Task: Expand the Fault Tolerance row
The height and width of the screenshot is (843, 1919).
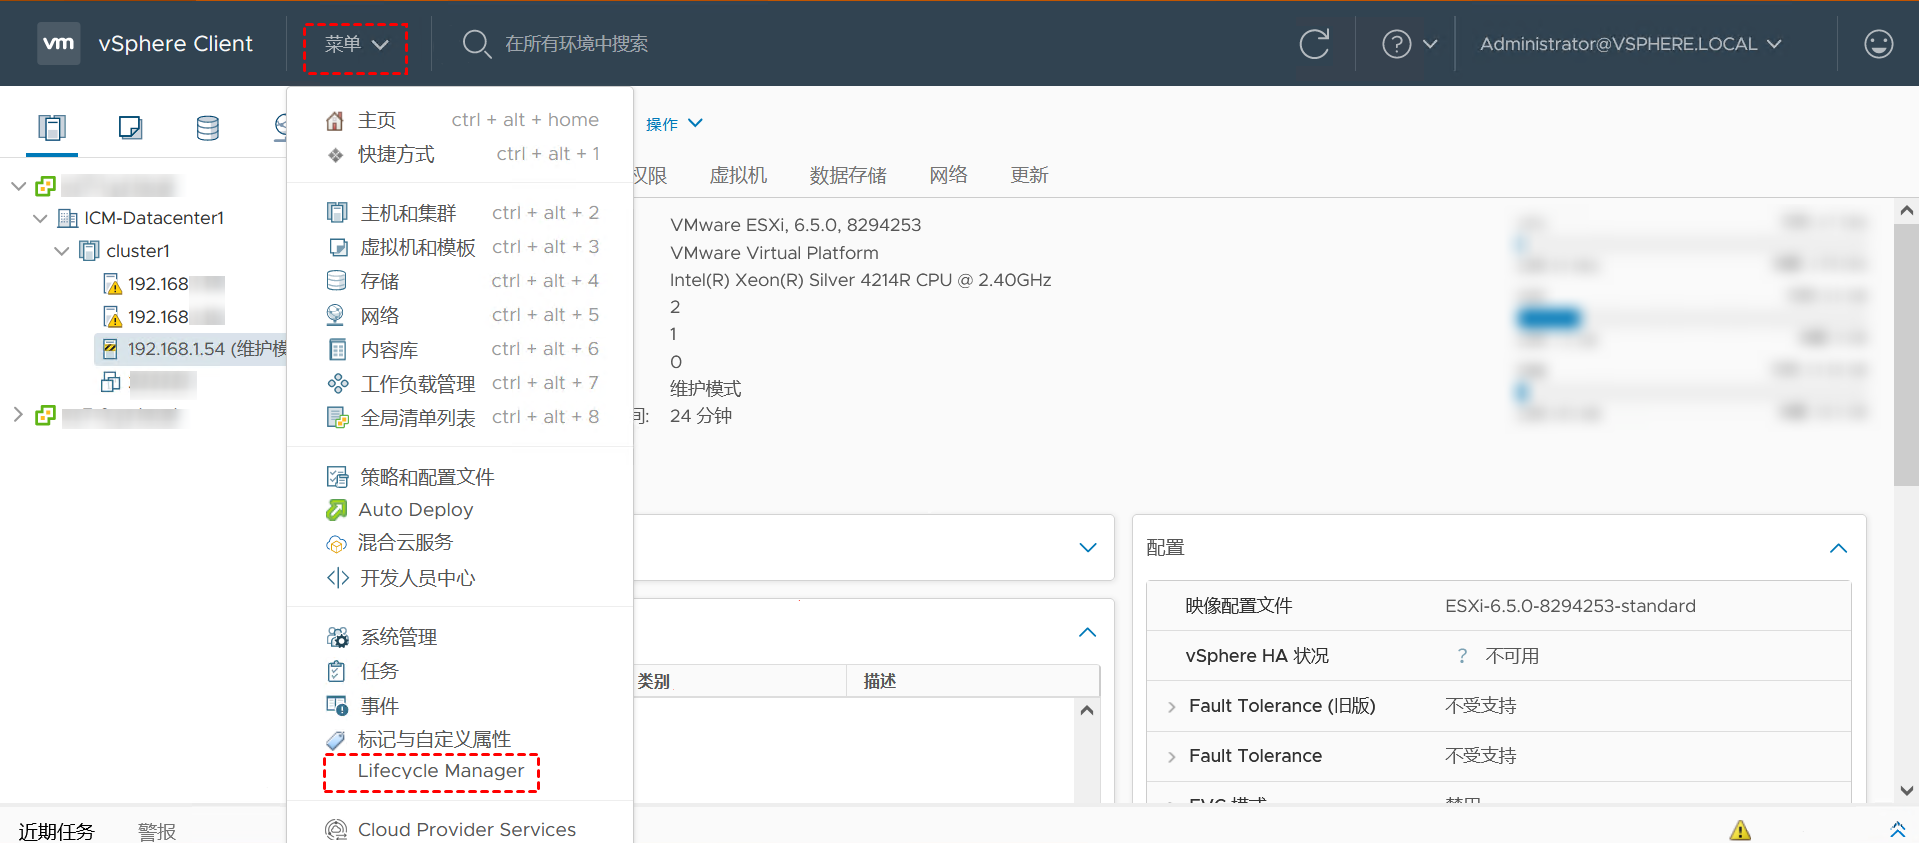Action: 1172,757
